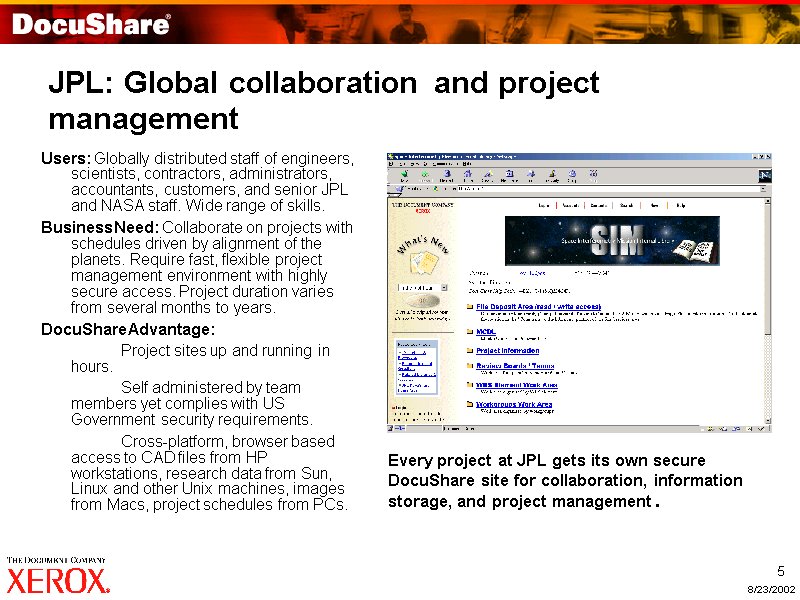Click the Netscape location address field
Viewport: 800px width, 600px height.
pos(608,189)
